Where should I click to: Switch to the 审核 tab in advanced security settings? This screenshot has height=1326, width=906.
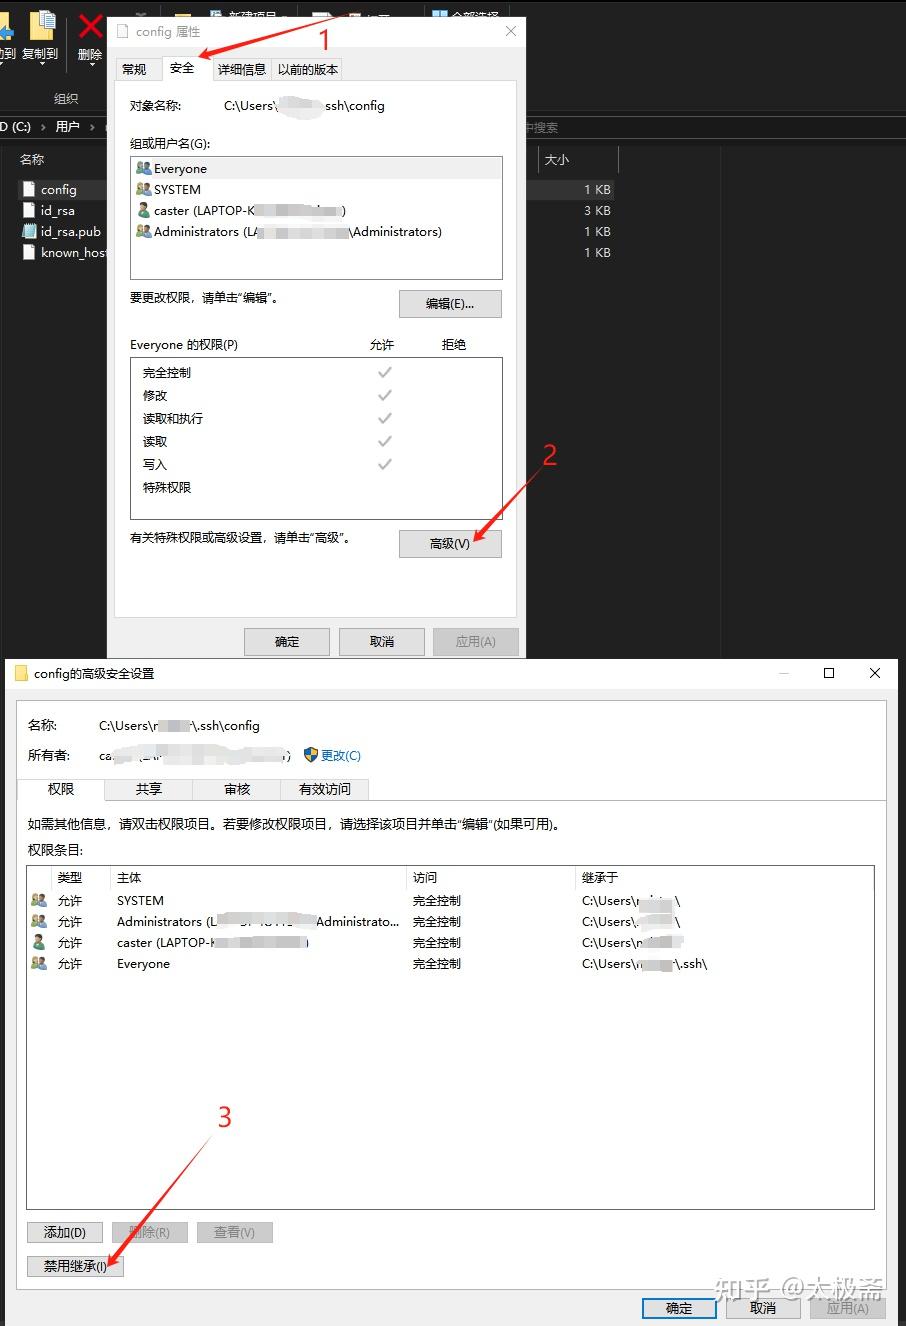(x=237, y=789)
